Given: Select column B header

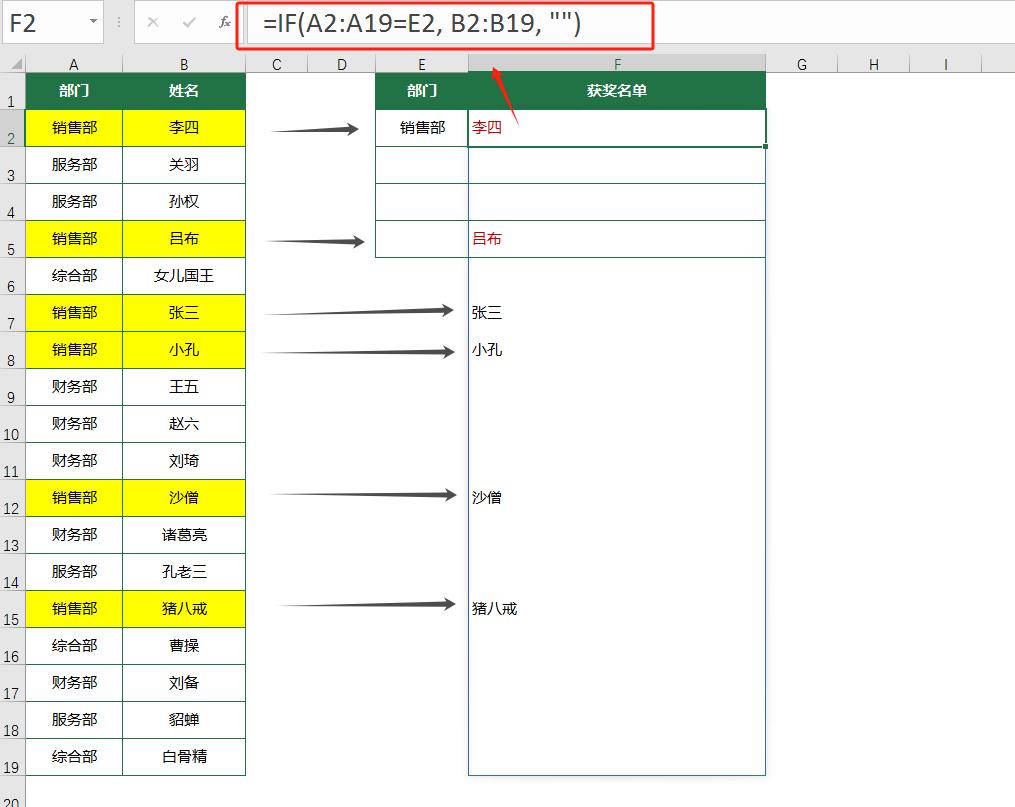Looking at the screenshot, I should [184, 64].
